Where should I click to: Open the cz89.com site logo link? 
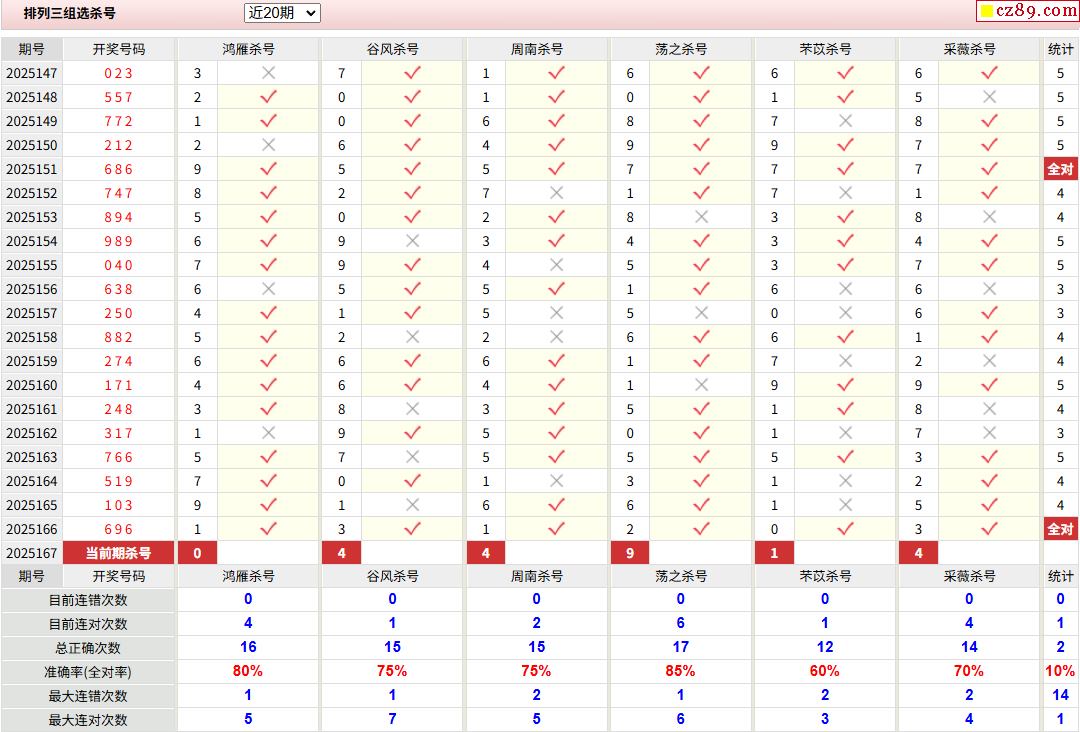click(1028, 10)
